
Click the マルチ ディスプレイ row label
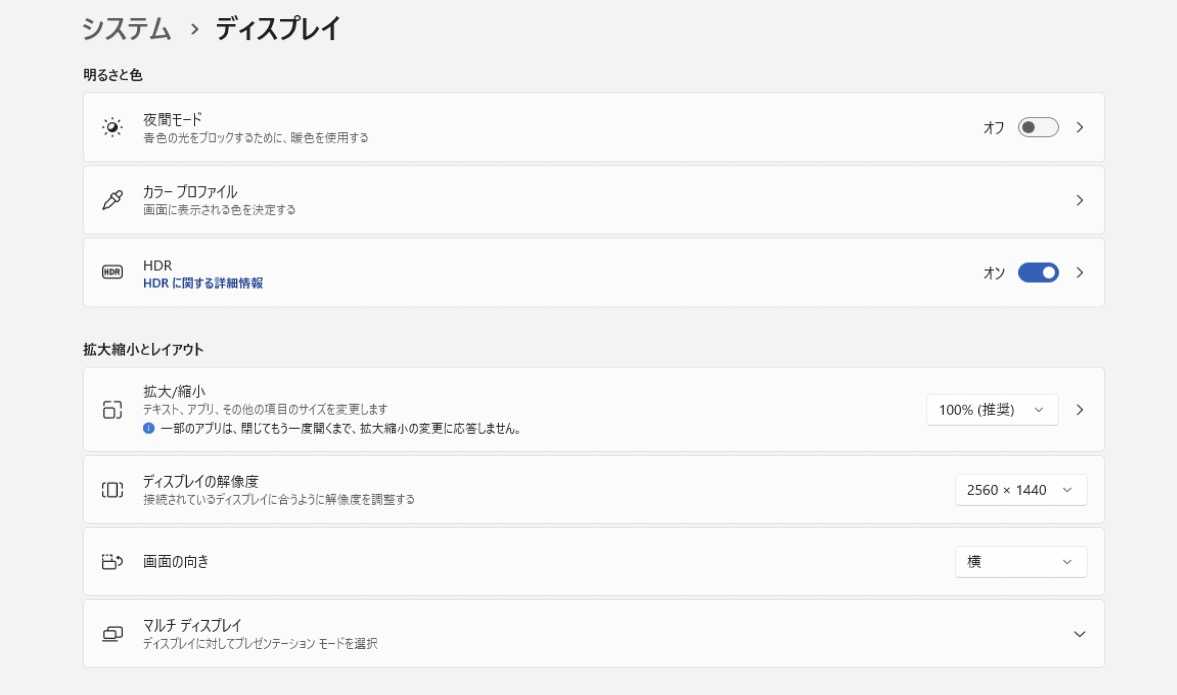[192, 626]
